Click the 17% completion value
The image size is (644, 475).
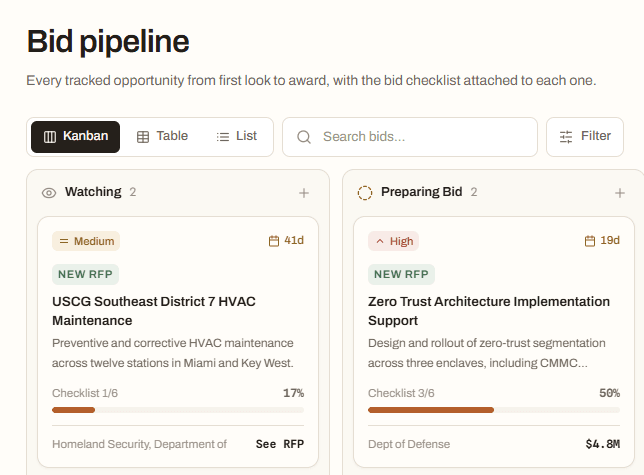[x=294, y=393]
